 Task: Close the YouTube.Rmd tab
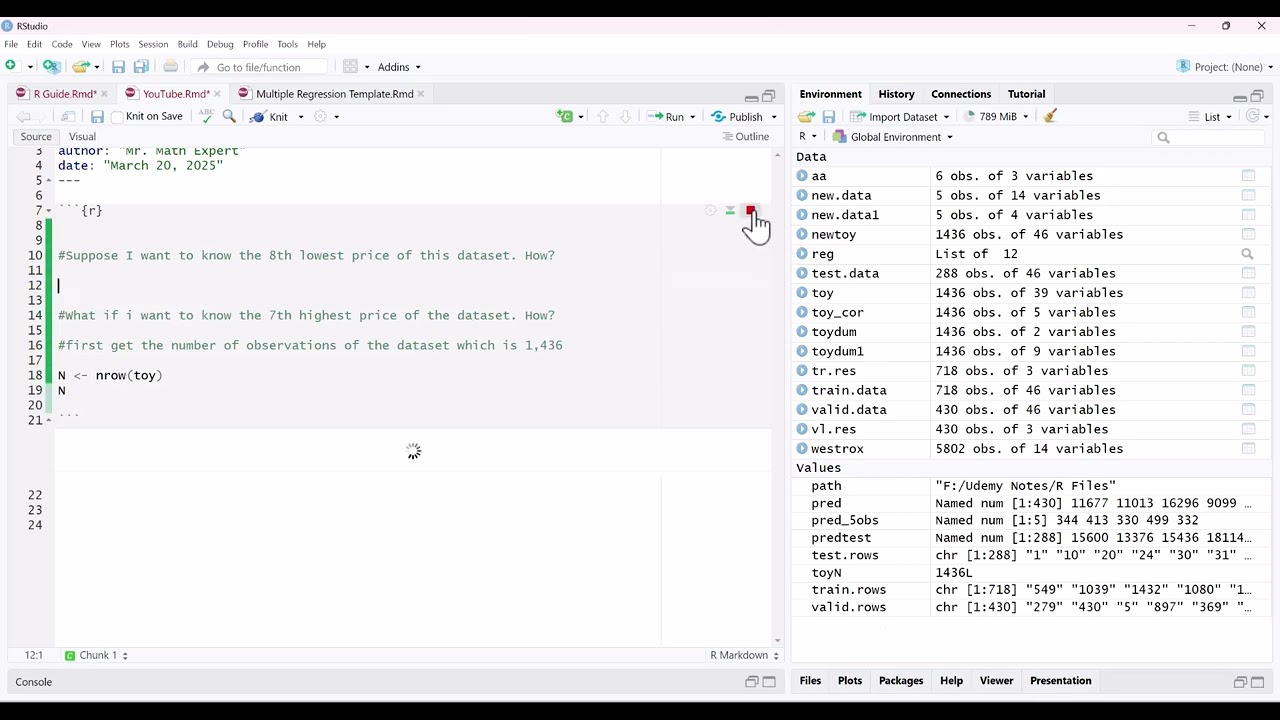click(217, 94)
